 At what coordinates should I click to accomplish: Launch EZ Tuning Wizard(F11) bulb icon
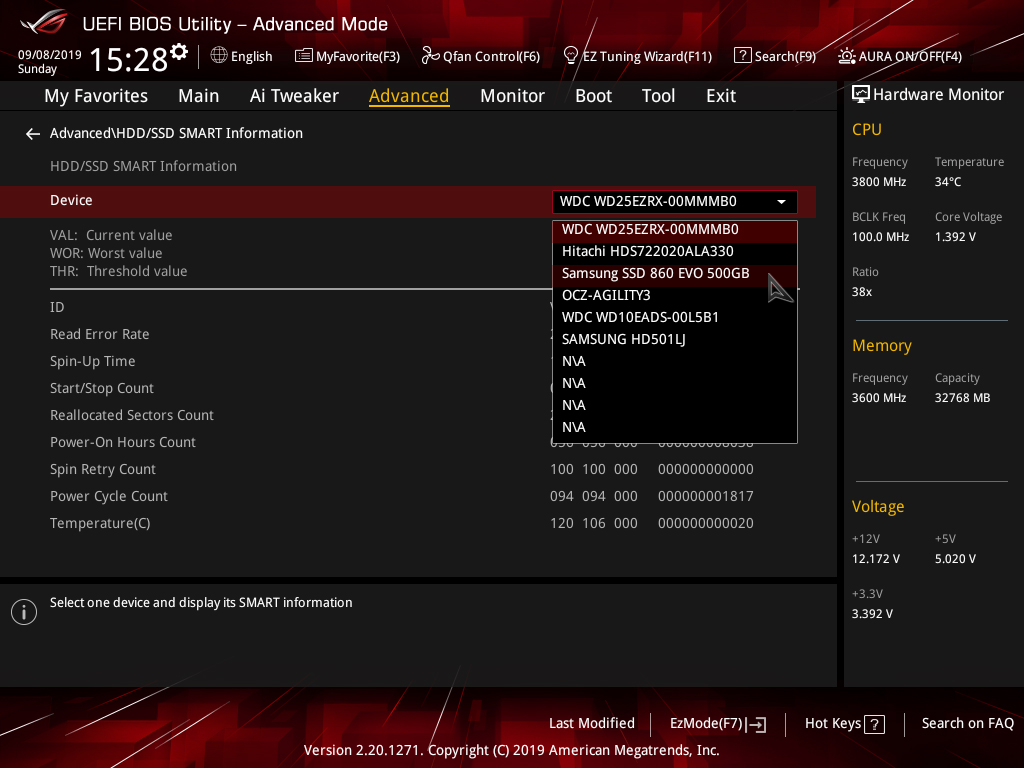click(571, 56)
